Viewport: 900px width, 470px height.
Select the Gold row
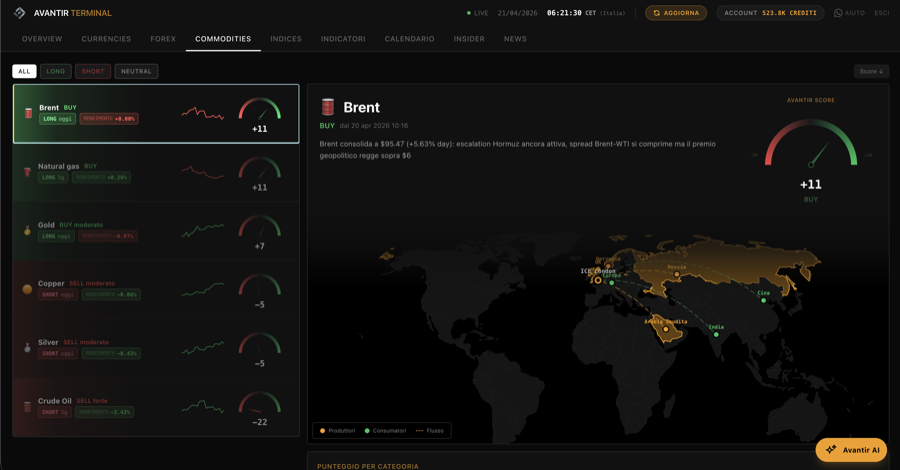156,231
